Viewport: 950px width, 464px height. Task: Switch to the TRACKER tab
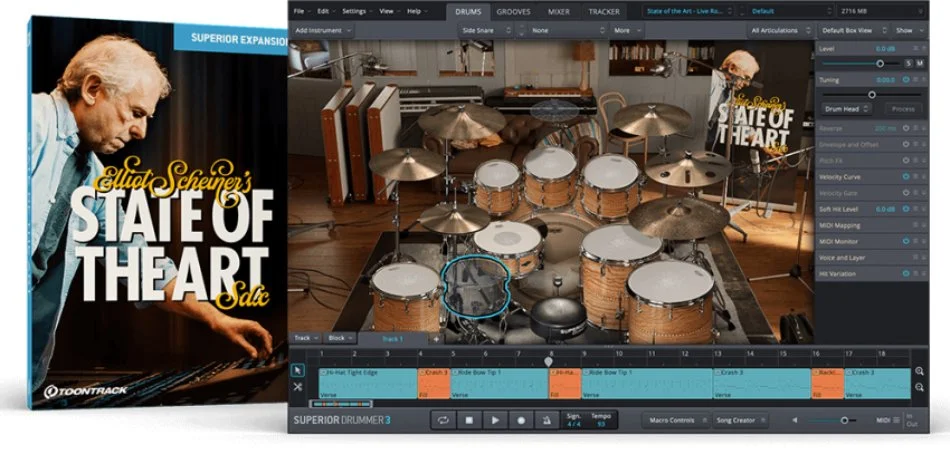coord(604,12)
